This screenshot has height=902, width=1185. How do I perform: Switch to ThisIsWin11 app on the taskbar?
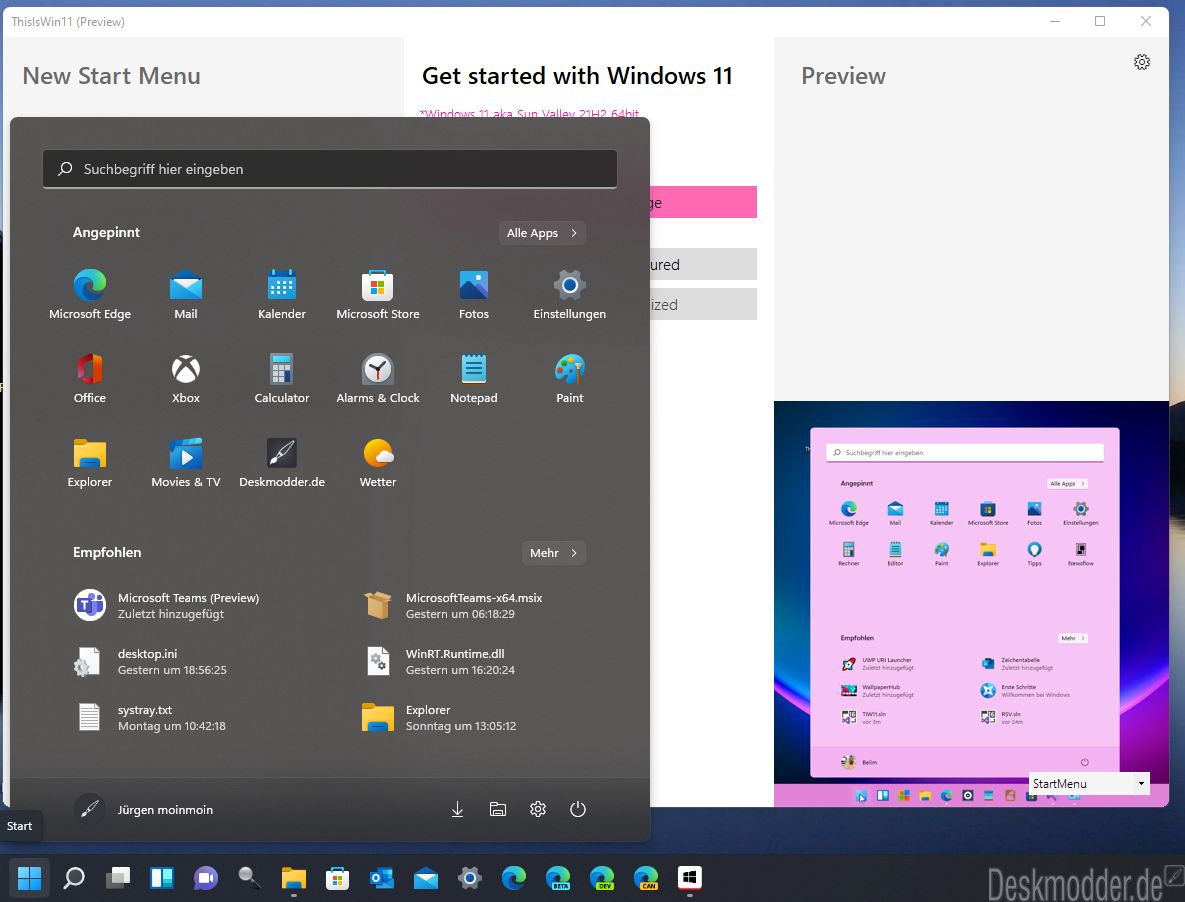690,878
